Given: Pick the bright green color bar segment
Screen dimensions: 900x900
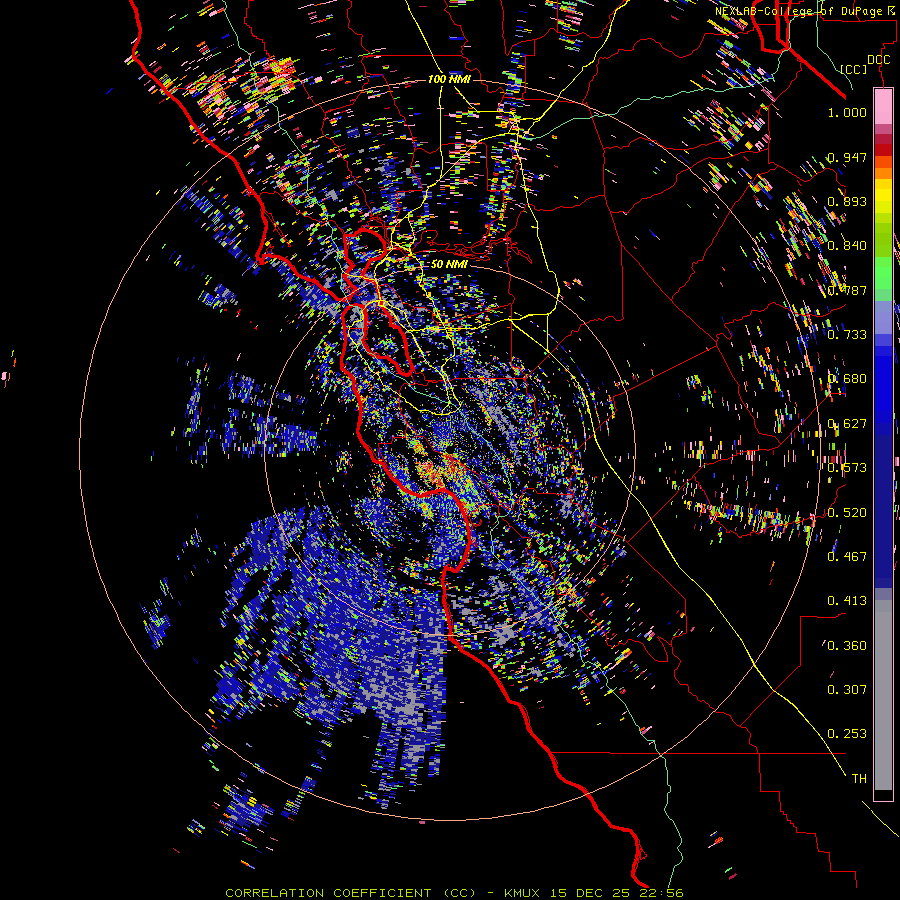Looking at the screenshot, I should tap(883, 273).
